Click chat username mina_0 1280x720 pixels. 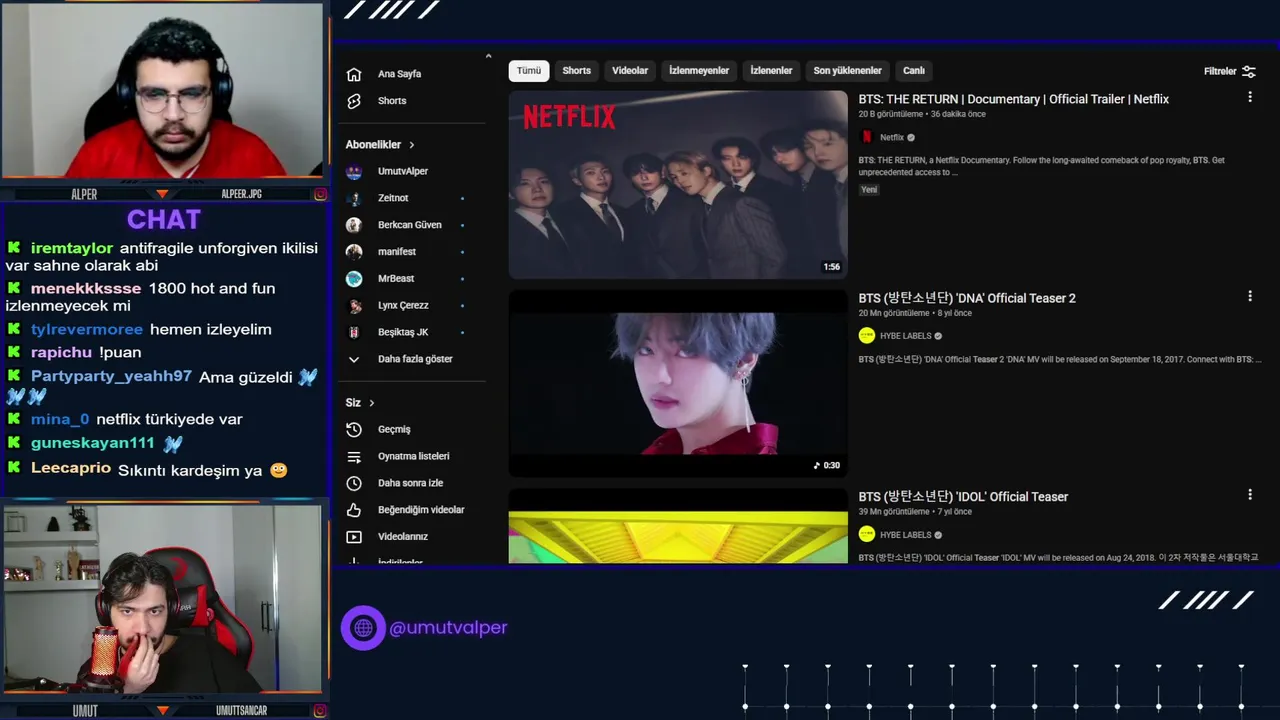[x=60, y=420]
